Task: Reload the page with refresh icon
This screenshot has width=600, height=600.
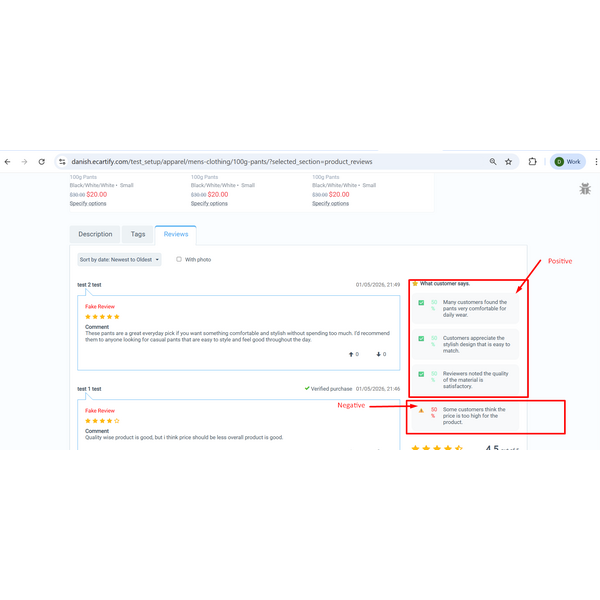Action: coord(41,161)
